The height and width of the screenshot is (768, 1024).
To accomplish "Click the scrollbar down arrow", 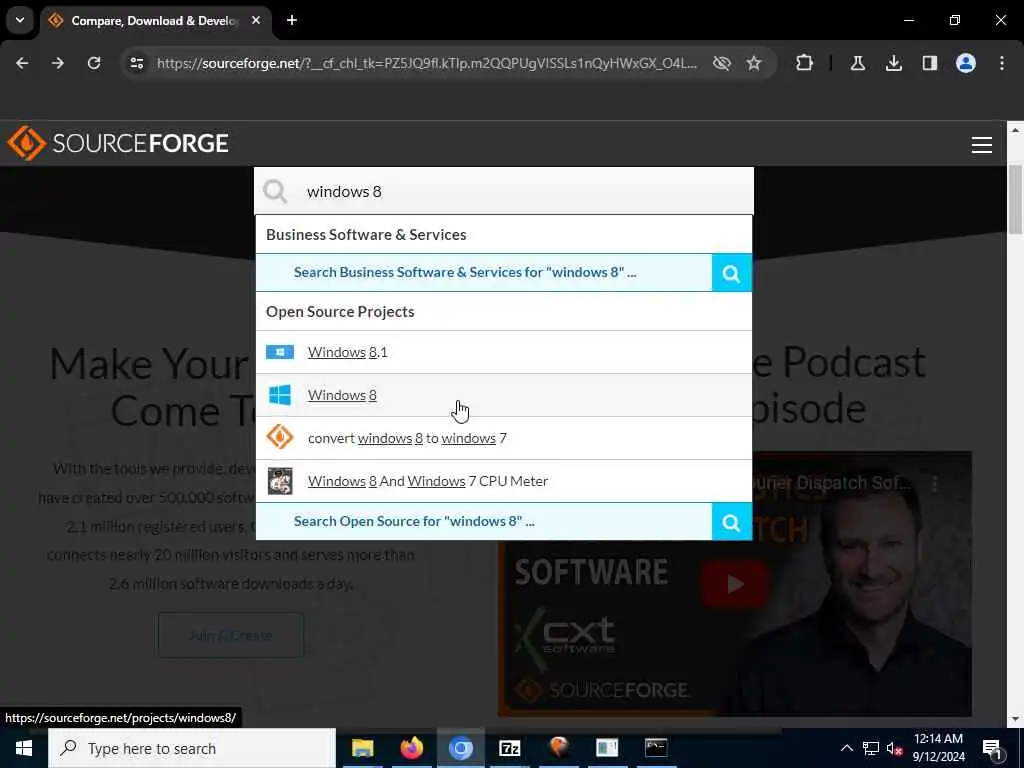I will pos(1015,719).
